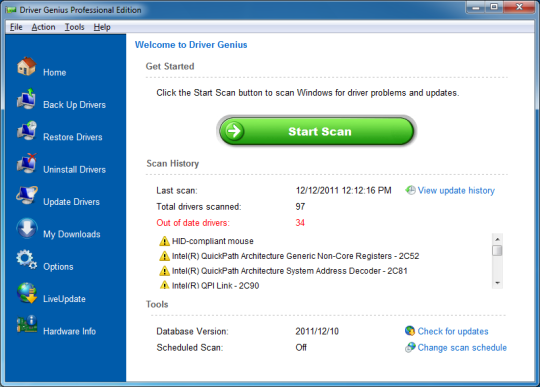Open the Change scan schedule link
This screenshot has height=387, width=540.
point(462,347)
